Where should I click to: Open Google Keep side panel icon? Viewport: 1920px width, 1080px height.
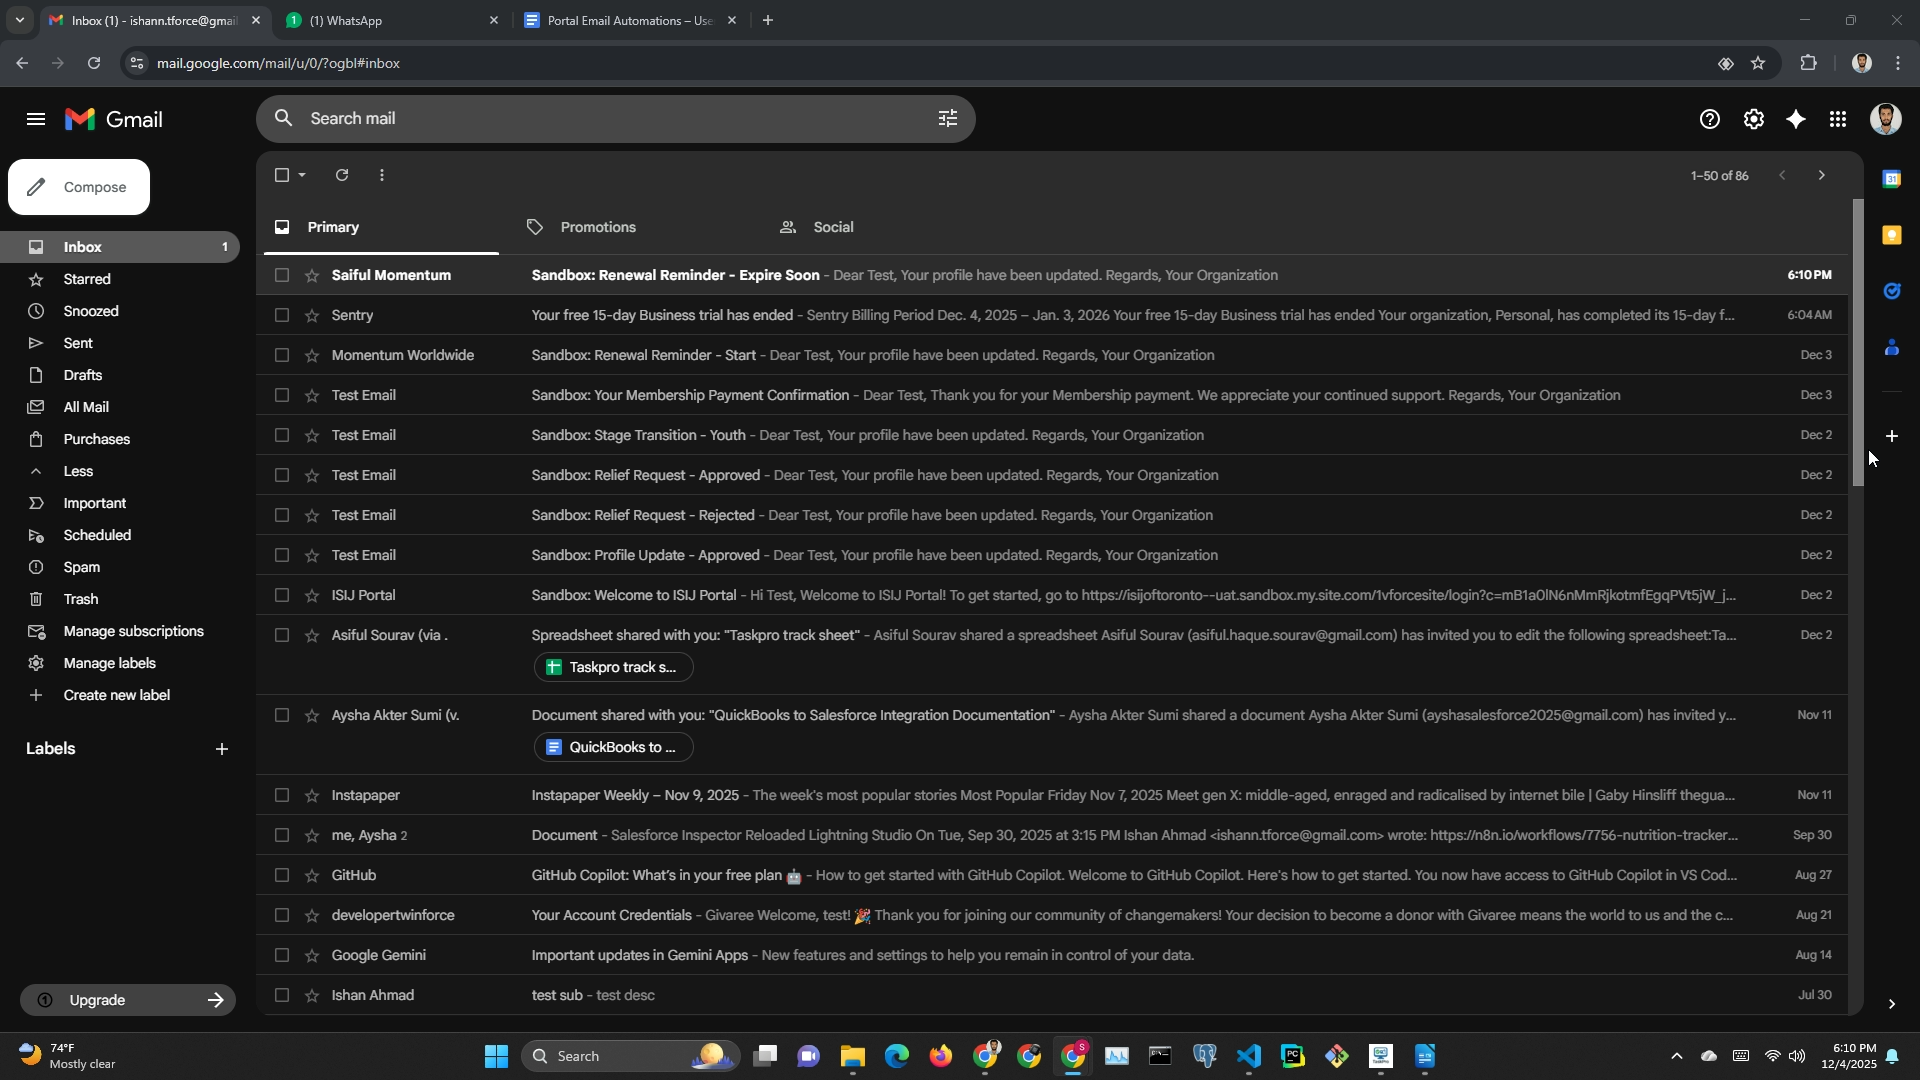click(1891, 235)
